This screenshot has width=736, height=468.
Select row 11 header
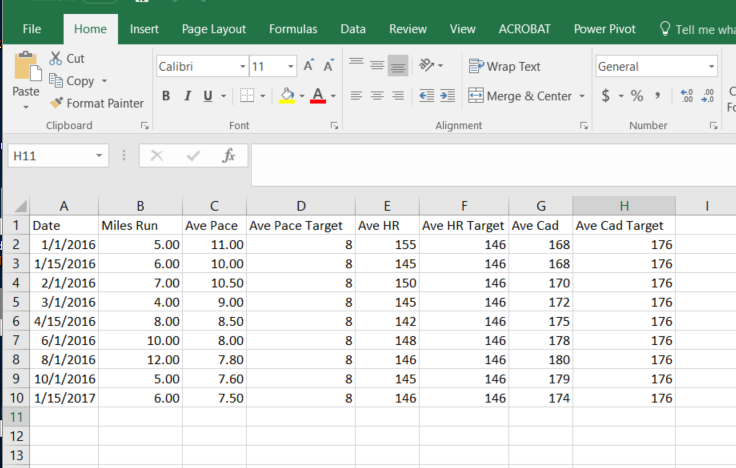(16, 417)
